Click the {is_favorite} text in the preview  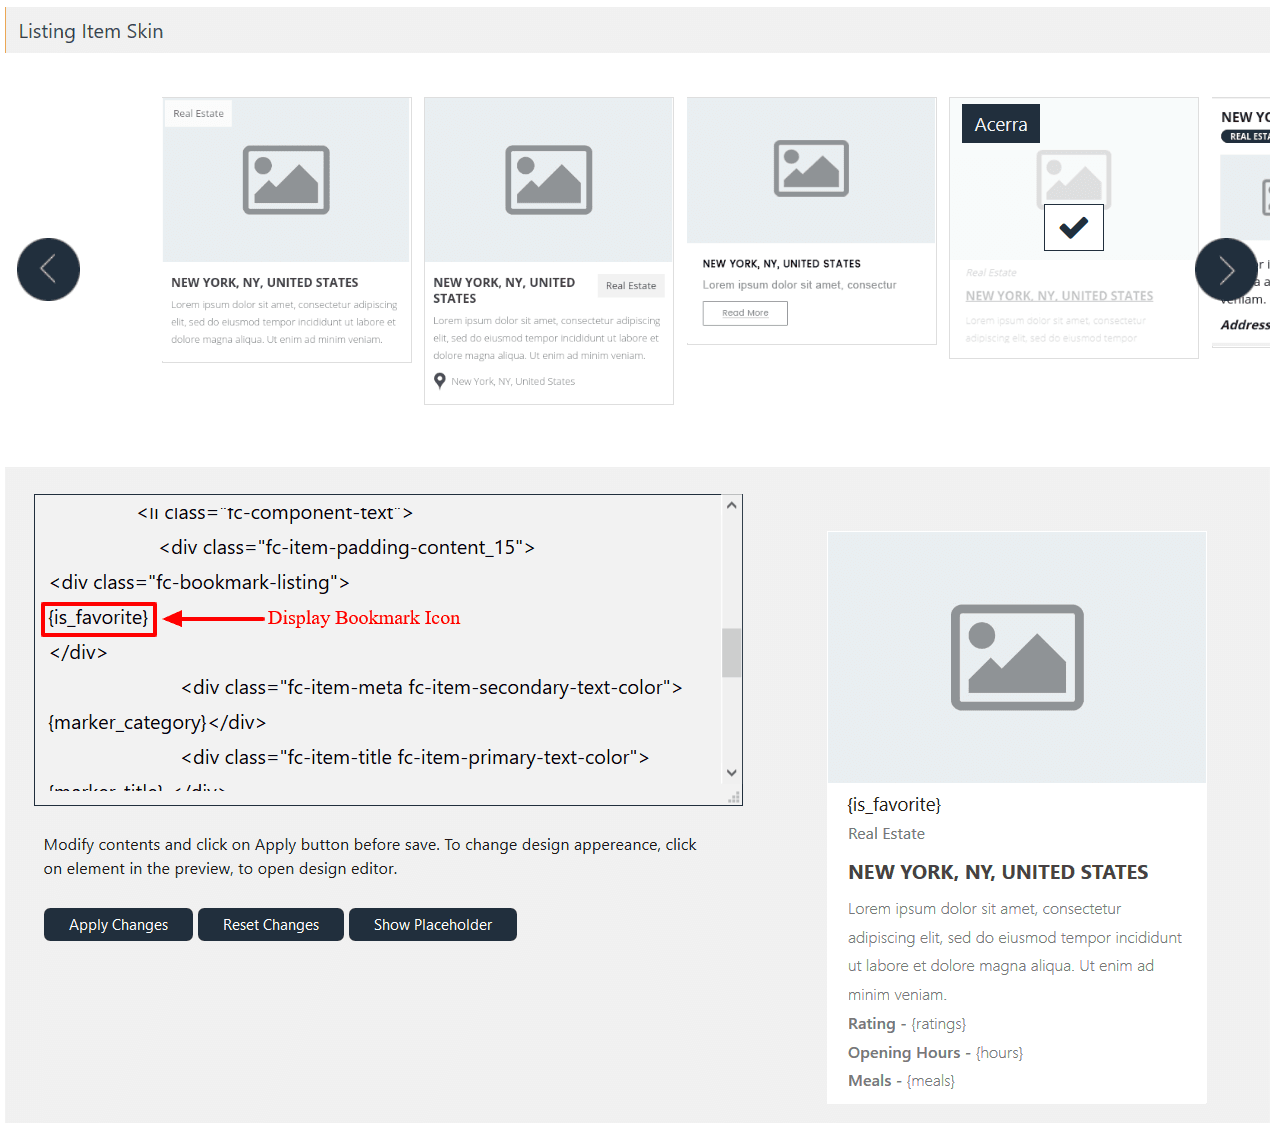tap(893, 804)
